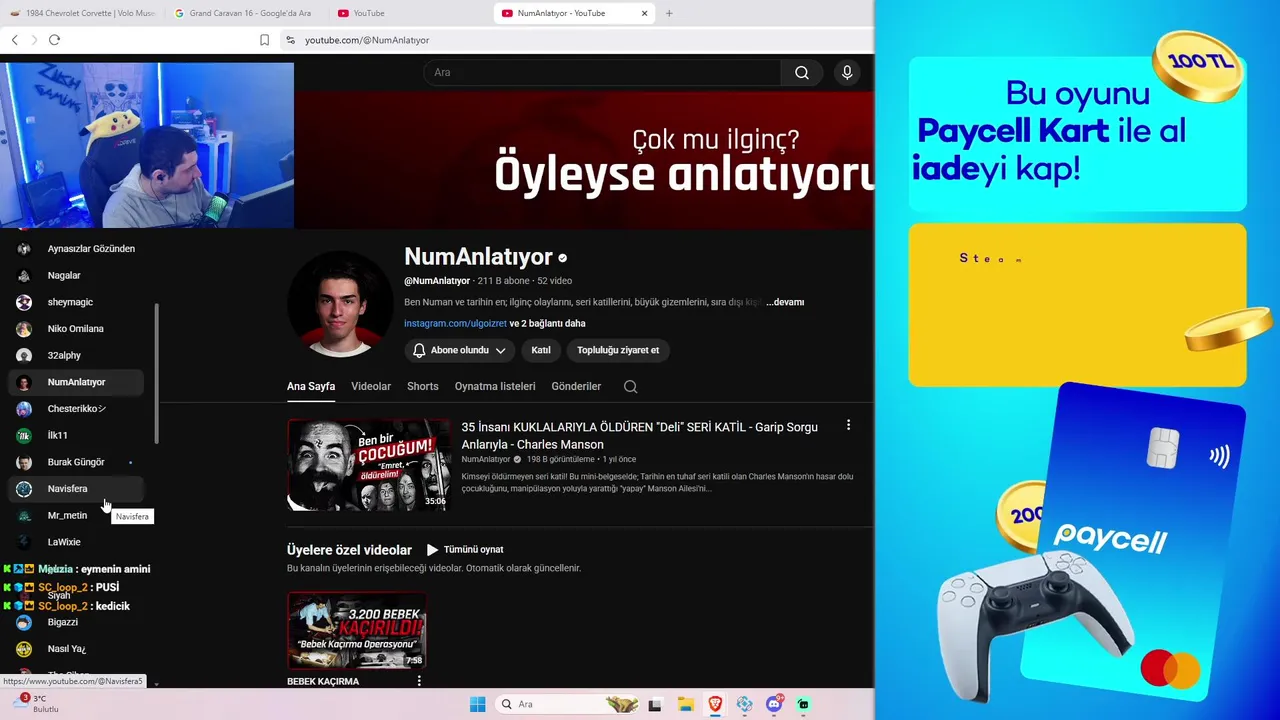Open sheymagic channel in sidebar
1280x720 pixels.
point(76,302)
